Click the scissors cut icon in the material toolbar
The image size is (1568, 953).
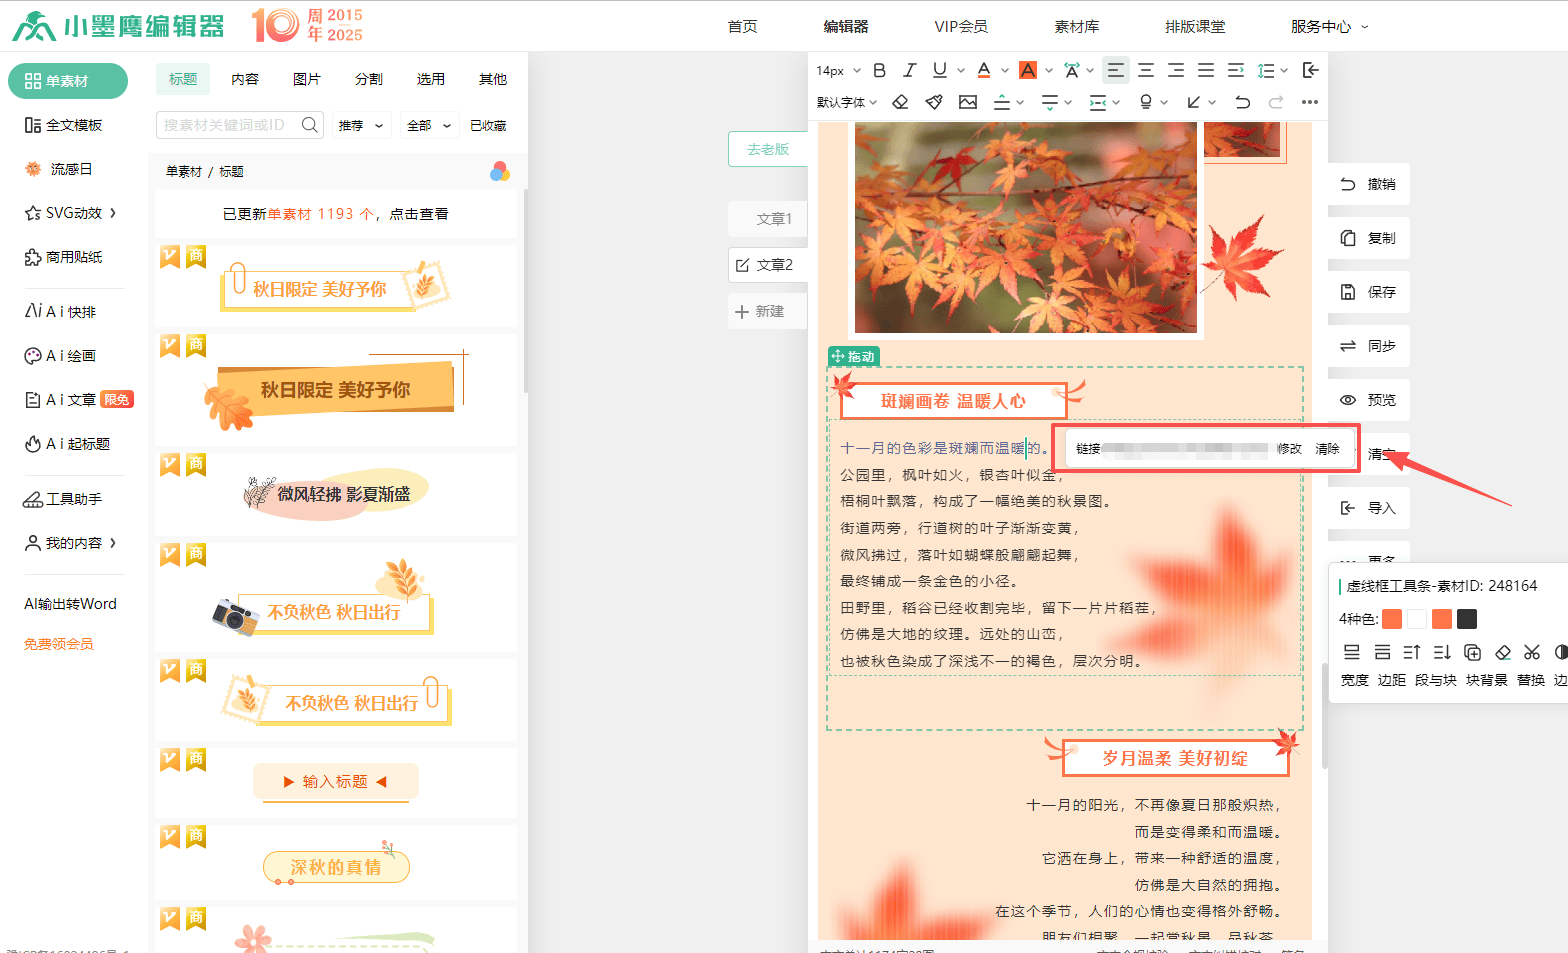pos(1531,652)
